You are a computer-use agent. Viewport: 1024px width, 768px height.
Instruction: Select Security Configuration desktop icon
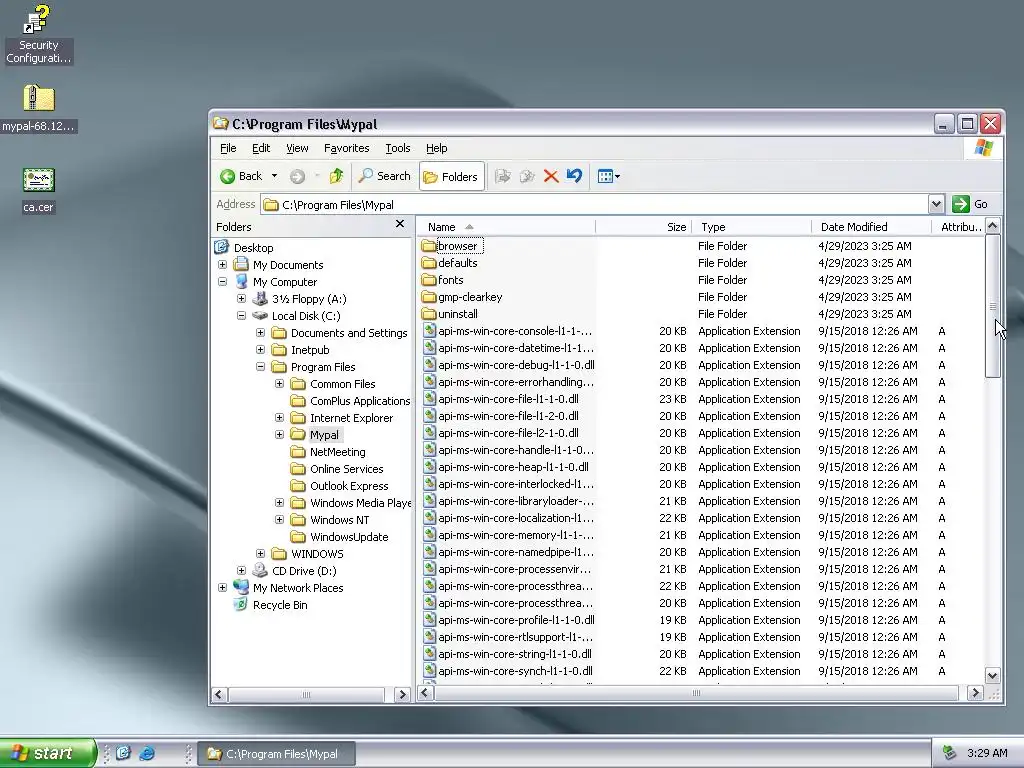tap(38, 34)
